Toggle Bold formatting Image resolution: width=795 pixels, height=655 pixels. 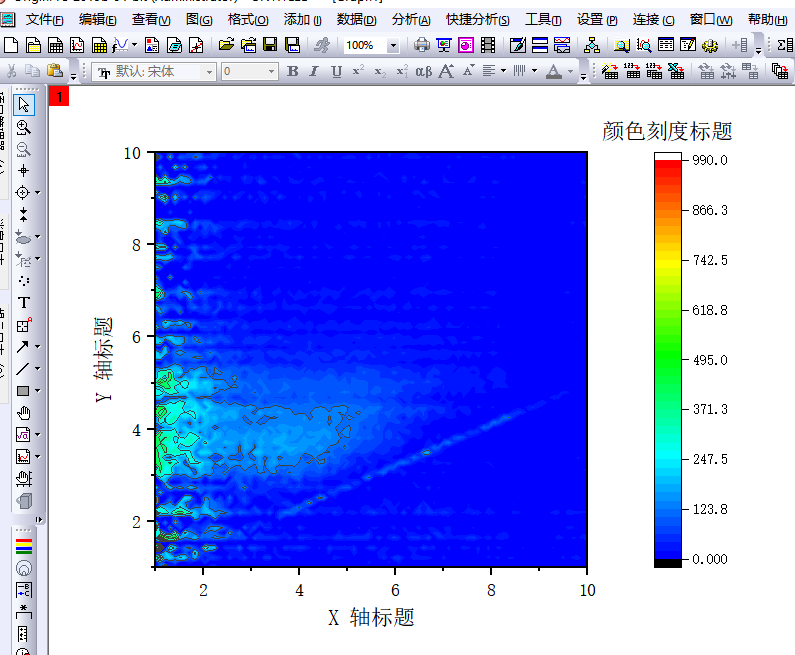(293, 71)
